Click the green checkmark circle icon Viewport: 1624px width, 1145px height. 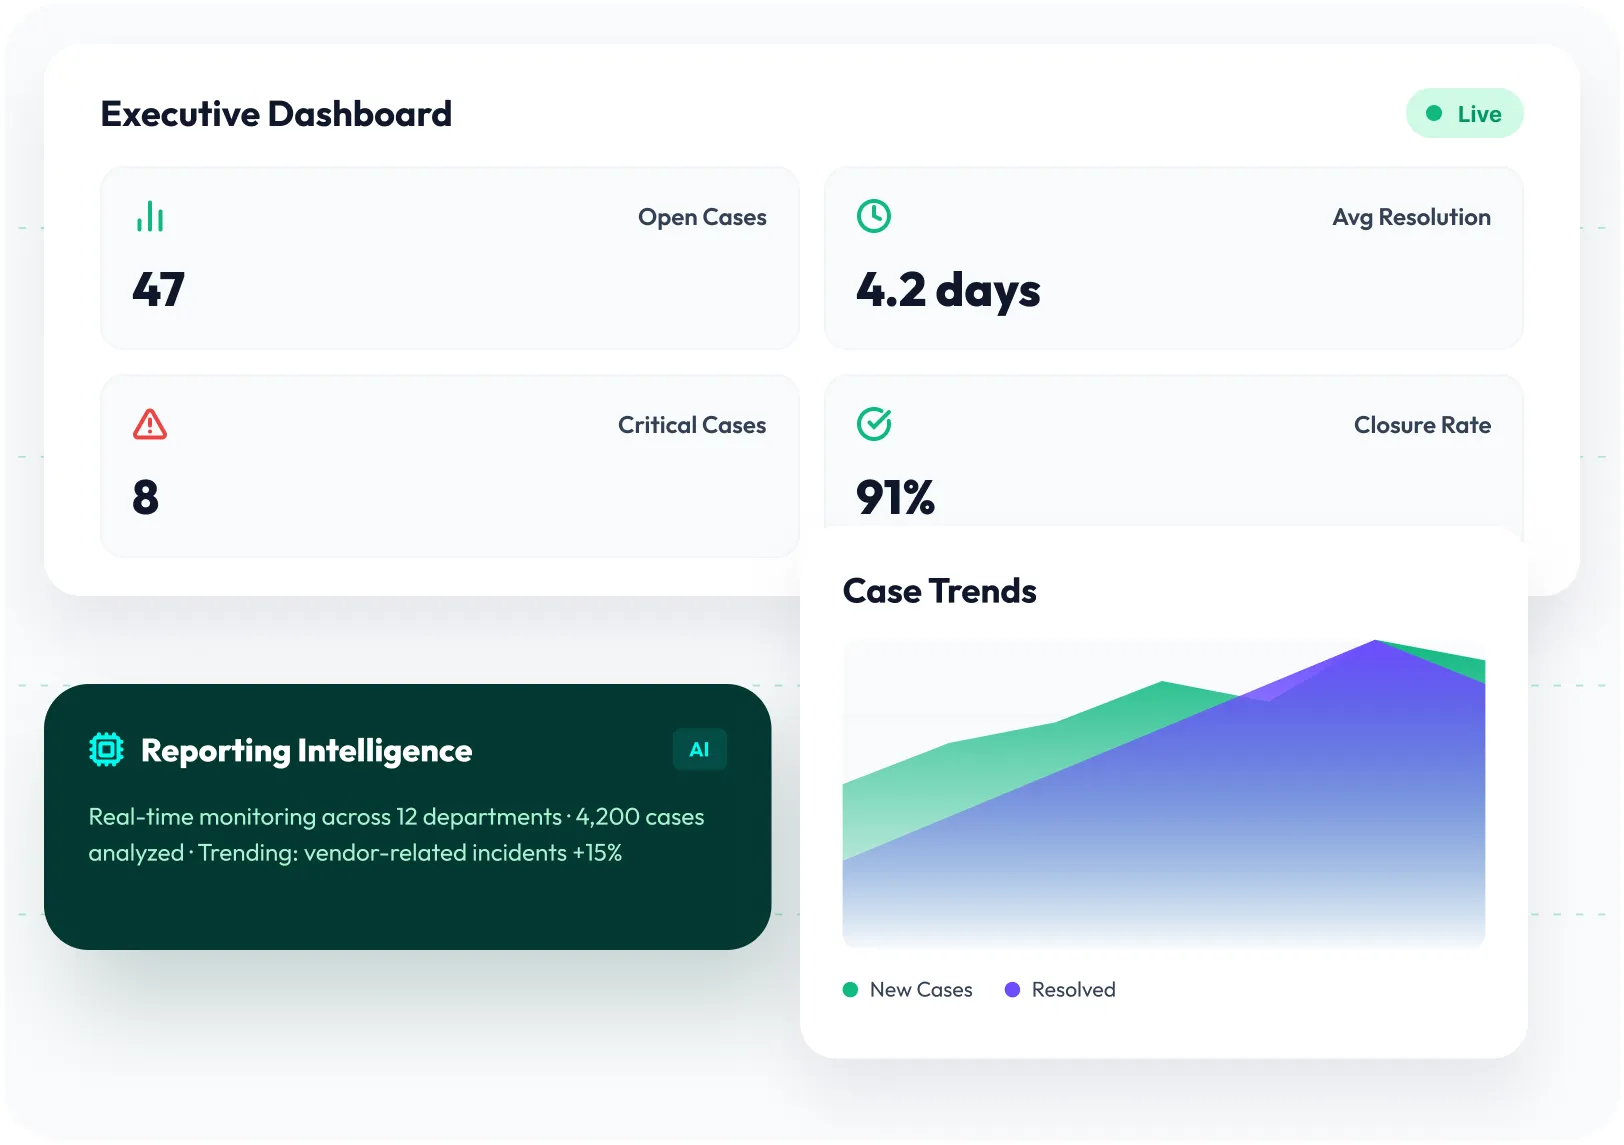(x=874, y=424)
